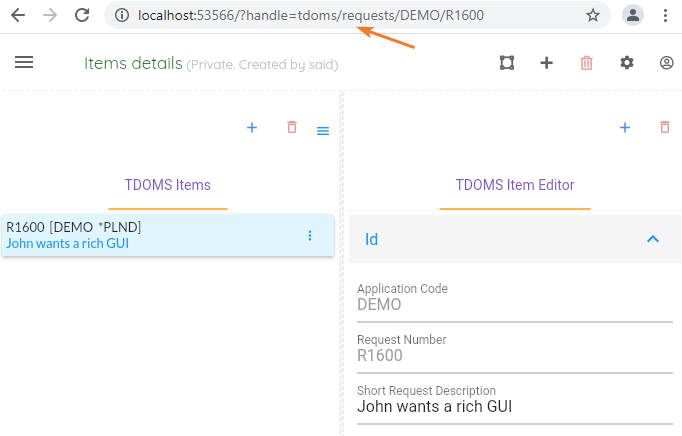Click the black plus icon in header
This screenshot has width=682, height=436.
pos(546,63)
